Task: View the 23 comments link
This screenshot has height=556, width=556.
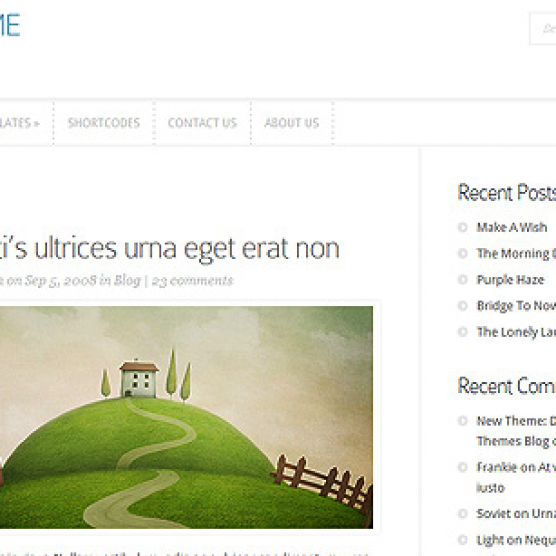Action: coord(193,280)
